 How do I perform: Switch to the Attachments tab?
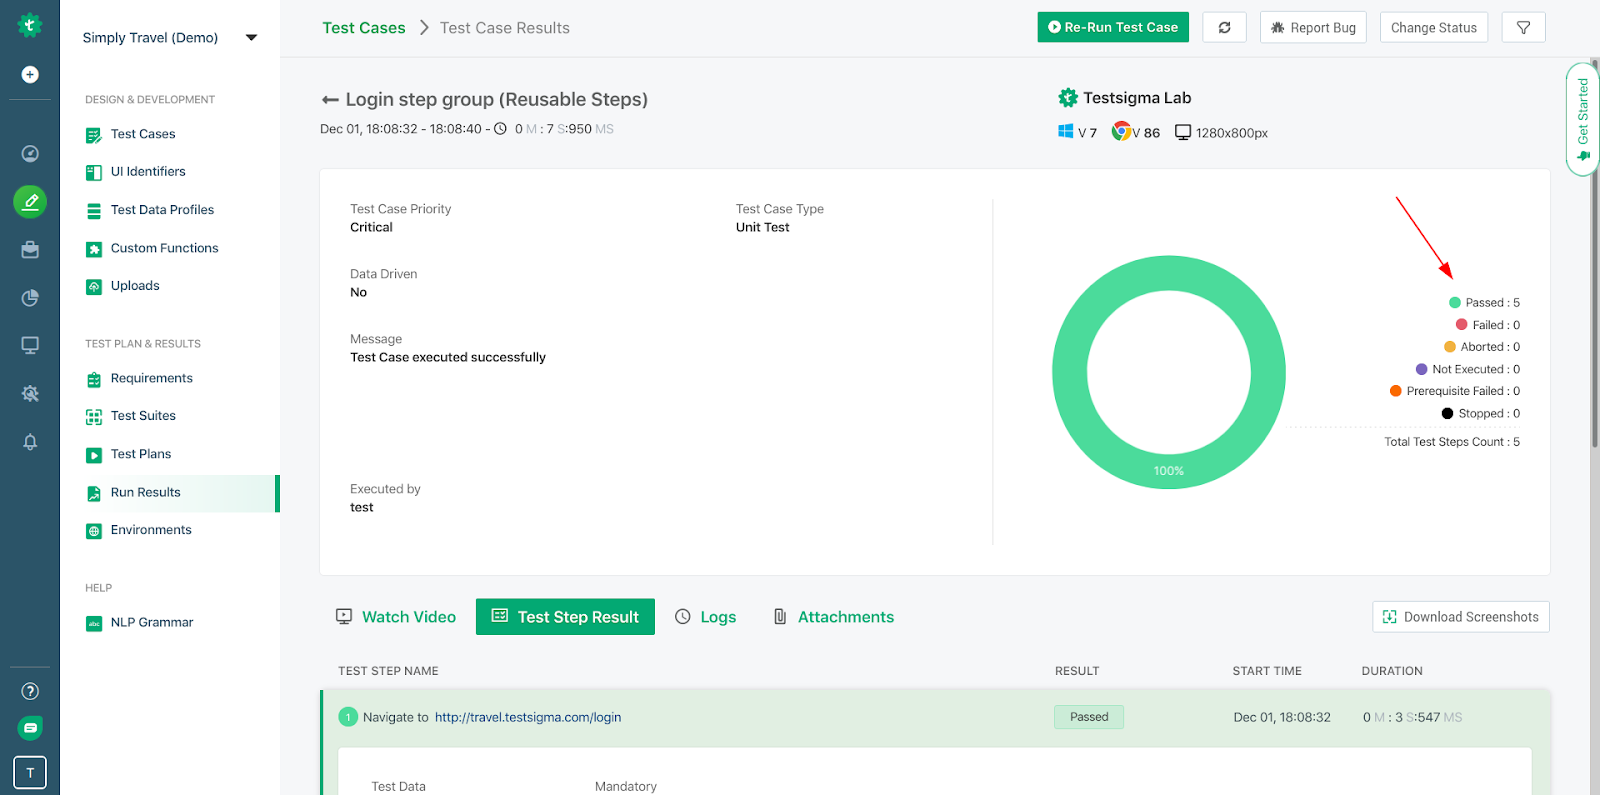pos(834,617)
